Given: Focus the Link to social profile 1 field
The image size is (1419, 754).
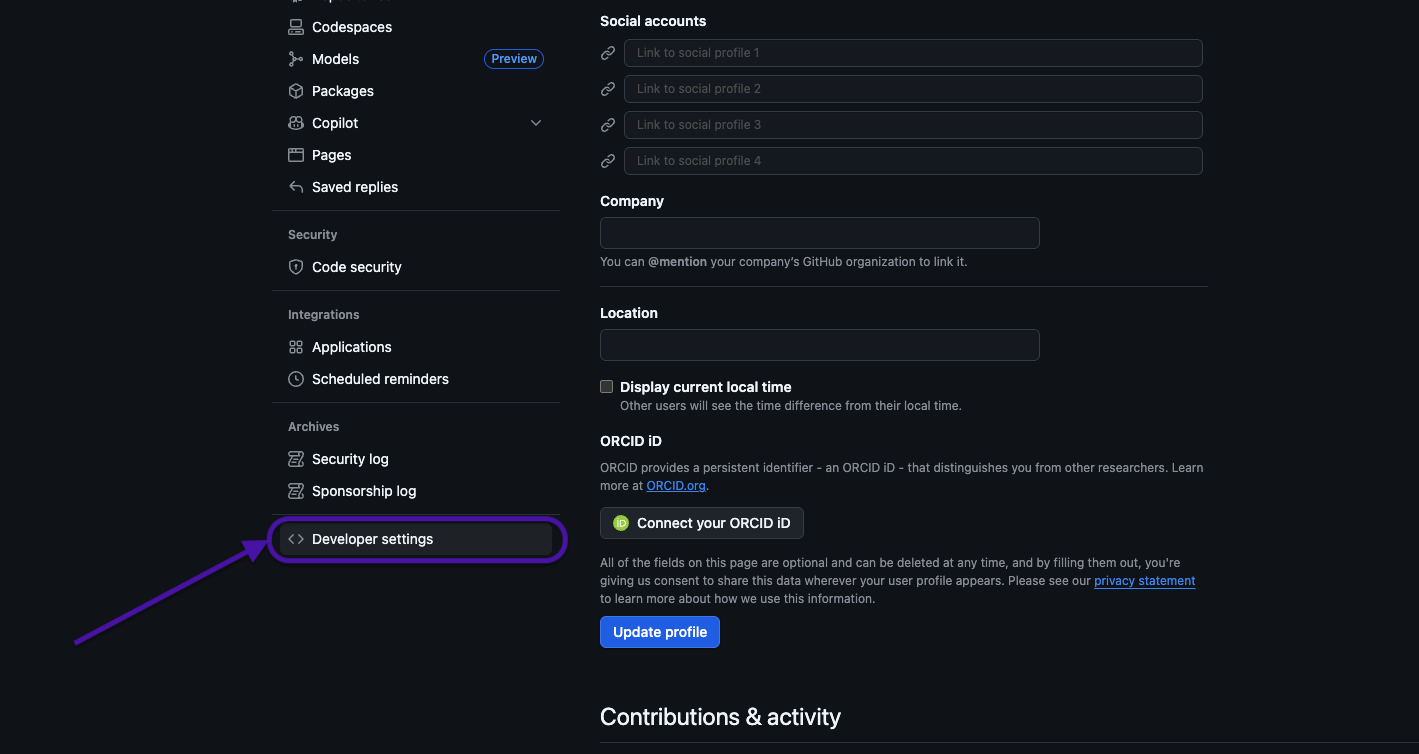Looking at the screenshot, I should pos(913,53).
